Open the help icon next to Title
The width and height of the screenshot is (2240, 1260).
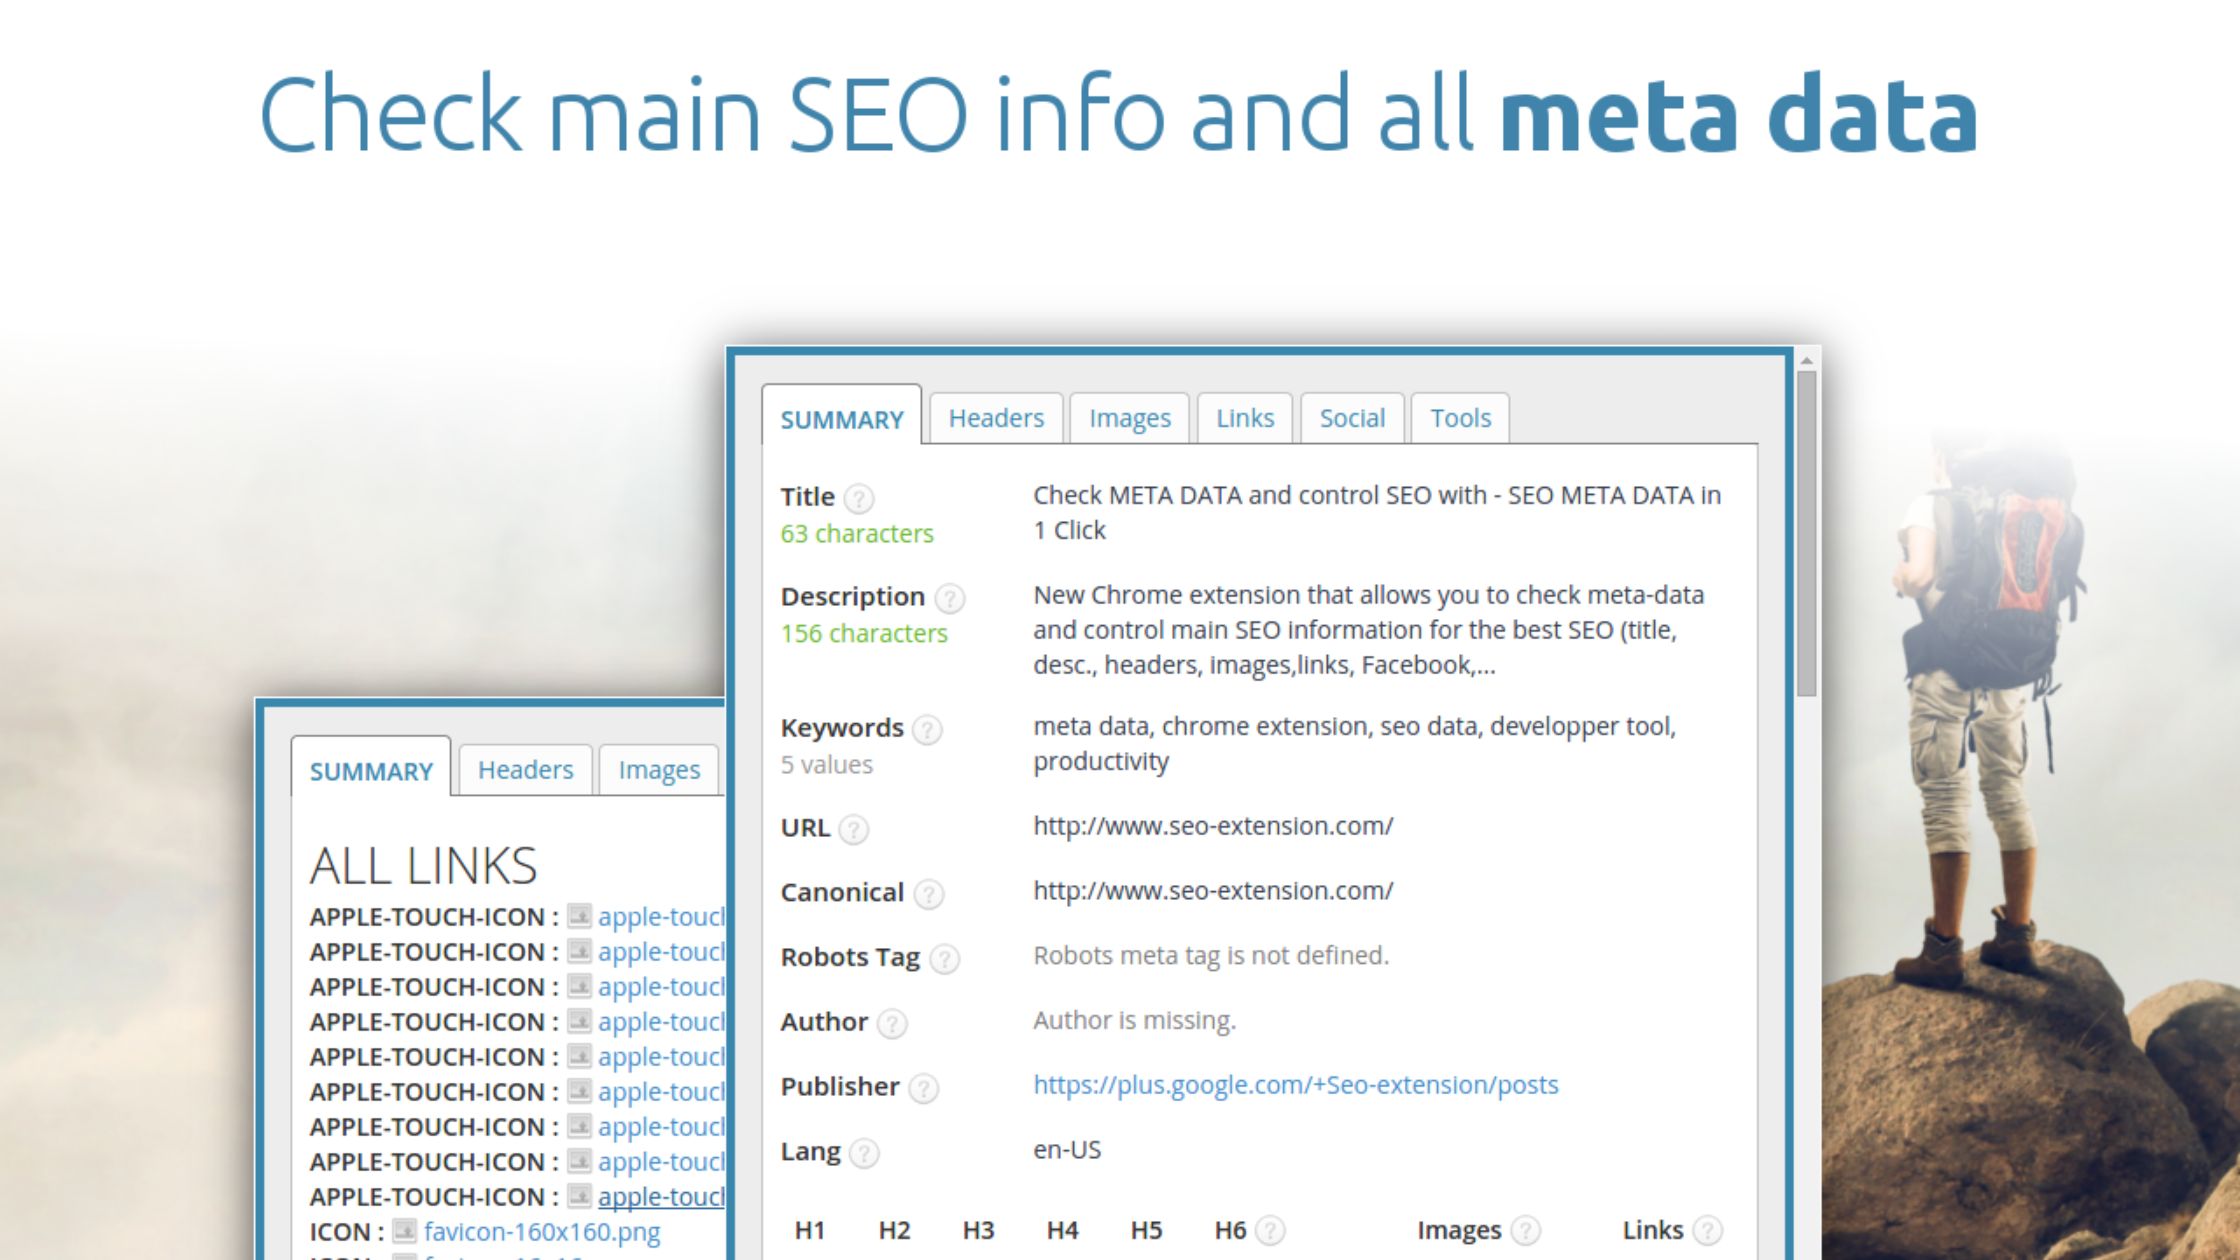858,498
